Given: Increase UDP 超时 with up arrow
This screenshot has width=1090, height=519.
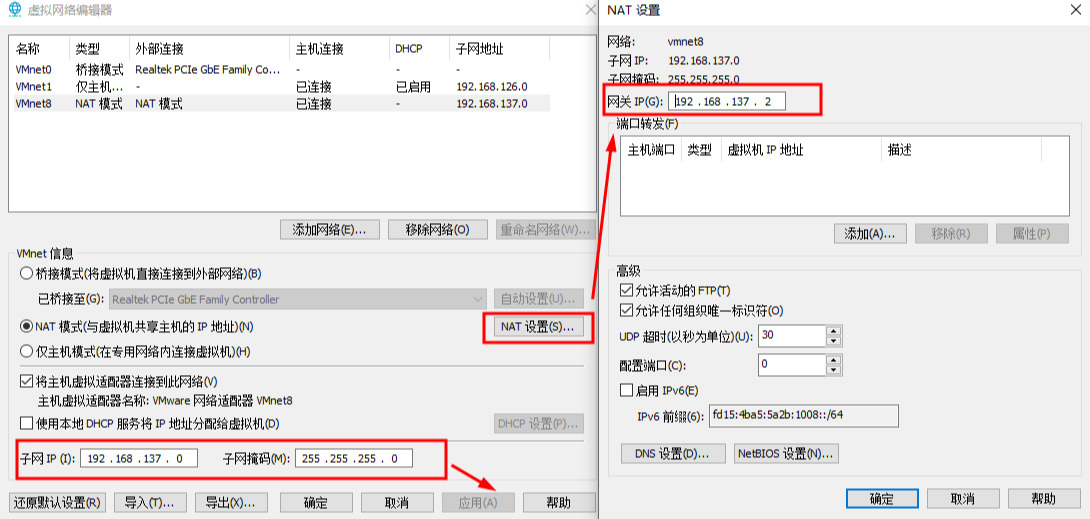Looking at the screenshot, I should [834, 331].
